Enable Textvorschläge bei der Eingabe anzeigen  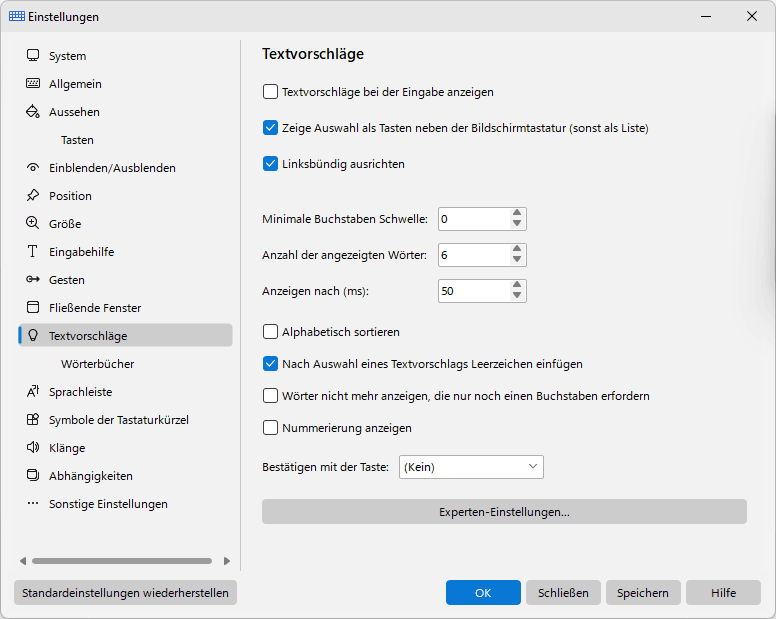pos(270,92)
